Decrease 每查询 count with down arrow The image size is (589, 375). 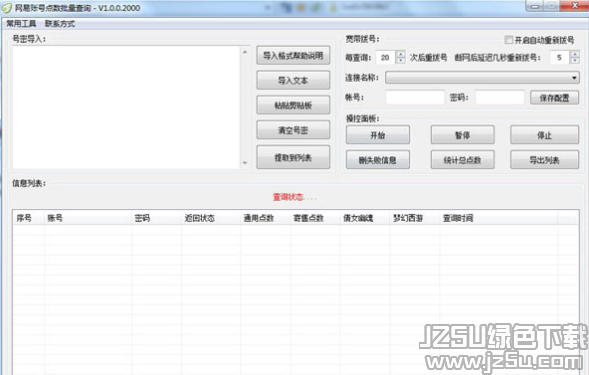401,60
